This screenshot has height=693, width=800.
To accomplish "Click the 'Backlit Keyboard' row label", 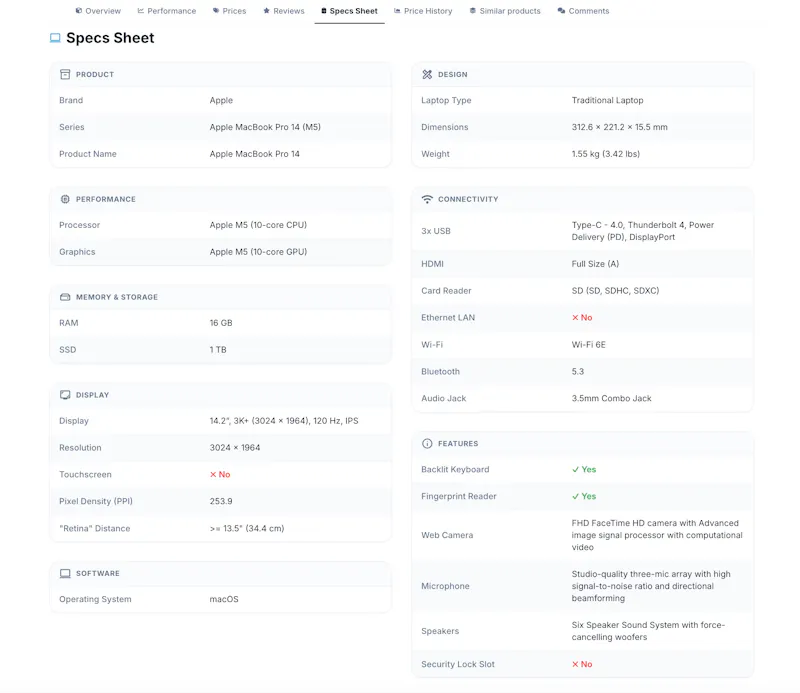I will [455, 469].
